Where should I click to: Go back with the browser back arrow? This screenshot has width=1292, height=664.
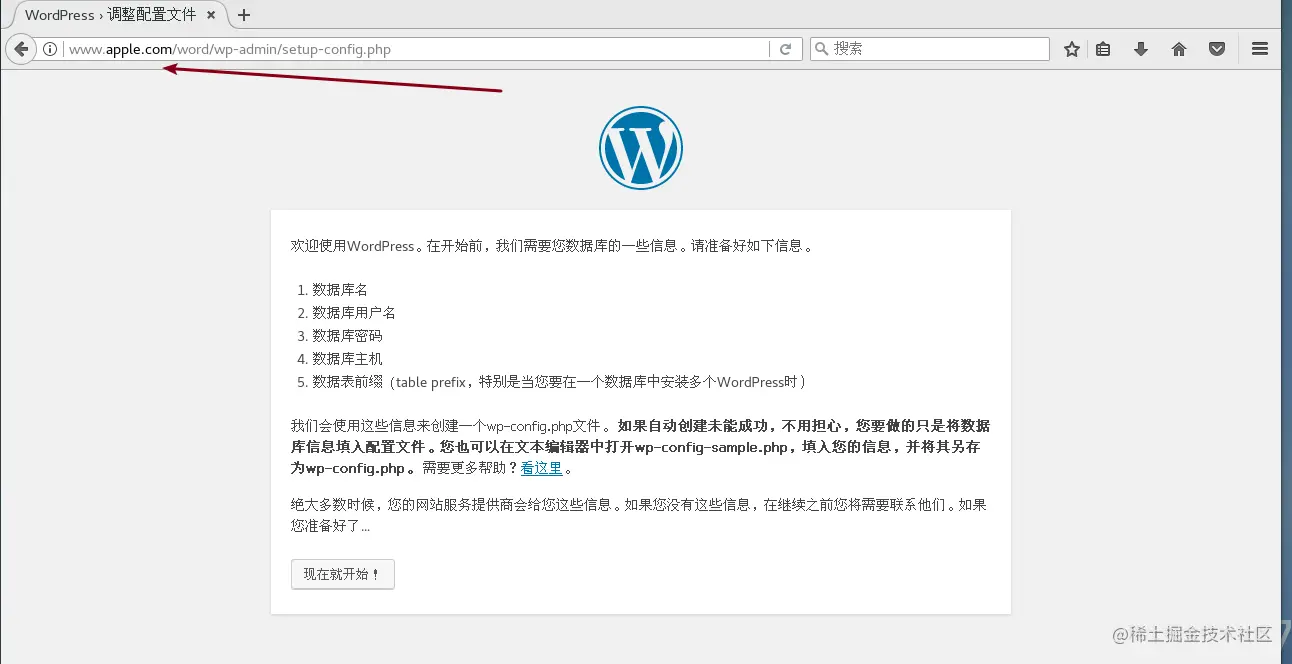click(x=21, y=49)
